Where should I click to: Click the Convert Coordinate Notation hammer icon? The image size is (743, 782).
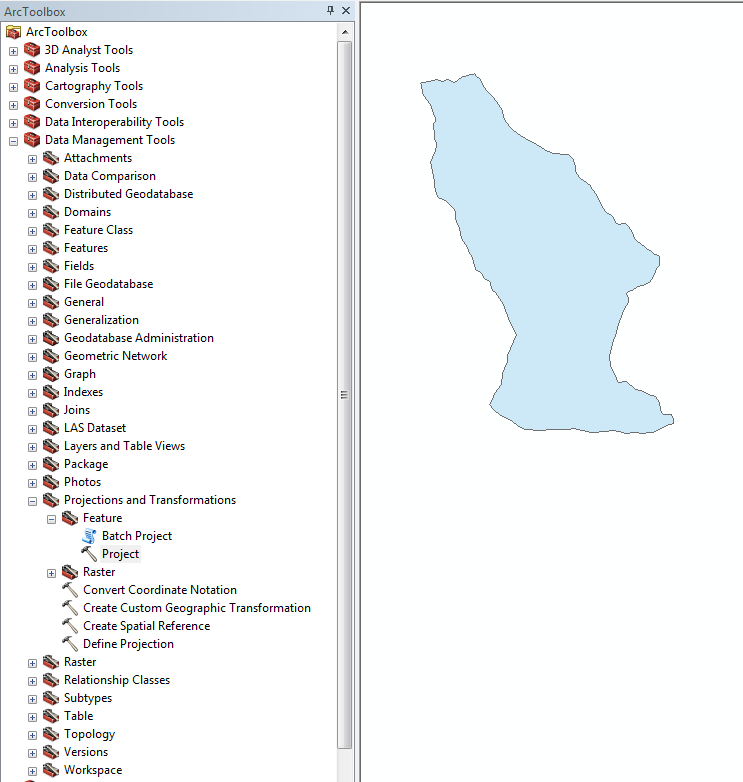click(x=70, y=589)
